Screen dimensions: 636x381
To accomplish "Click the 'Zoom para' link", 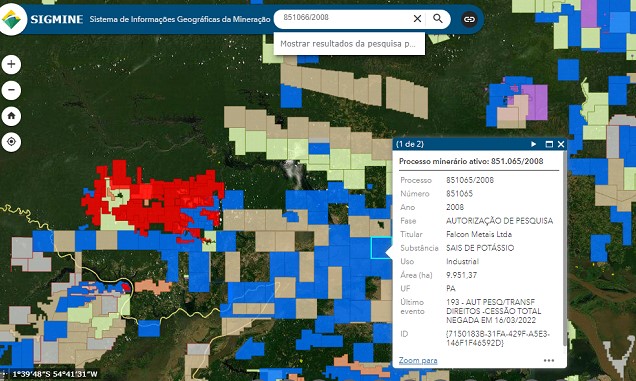I will [418, 360].
